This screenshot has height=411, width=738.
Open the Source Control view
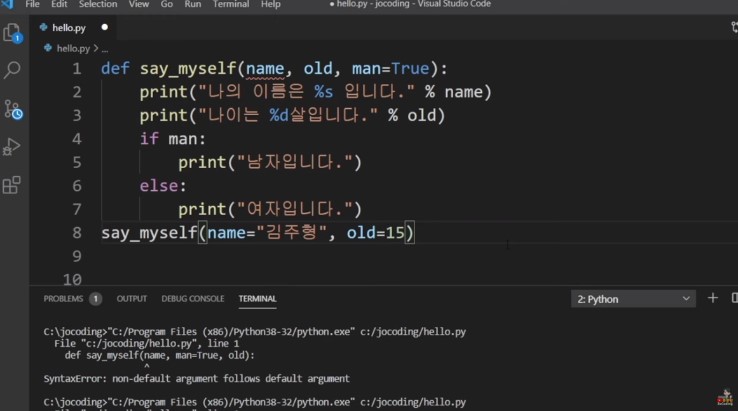[x=13, y=108]
